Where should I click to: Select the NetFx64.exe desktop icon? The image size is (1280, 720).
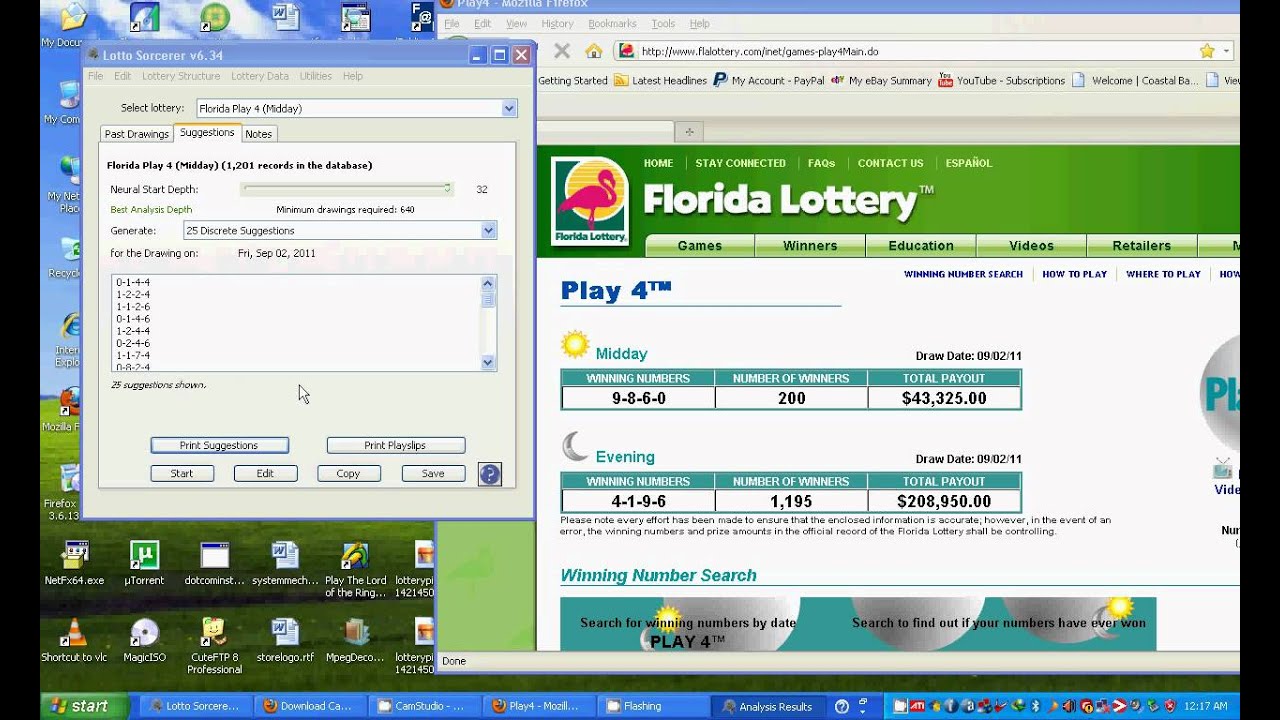pos(74,563)
